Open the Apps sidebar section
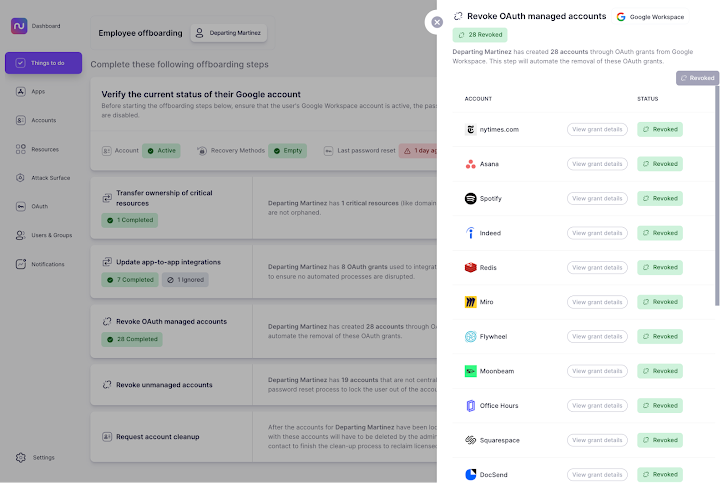The image size is (728, 483). (37, 91)
